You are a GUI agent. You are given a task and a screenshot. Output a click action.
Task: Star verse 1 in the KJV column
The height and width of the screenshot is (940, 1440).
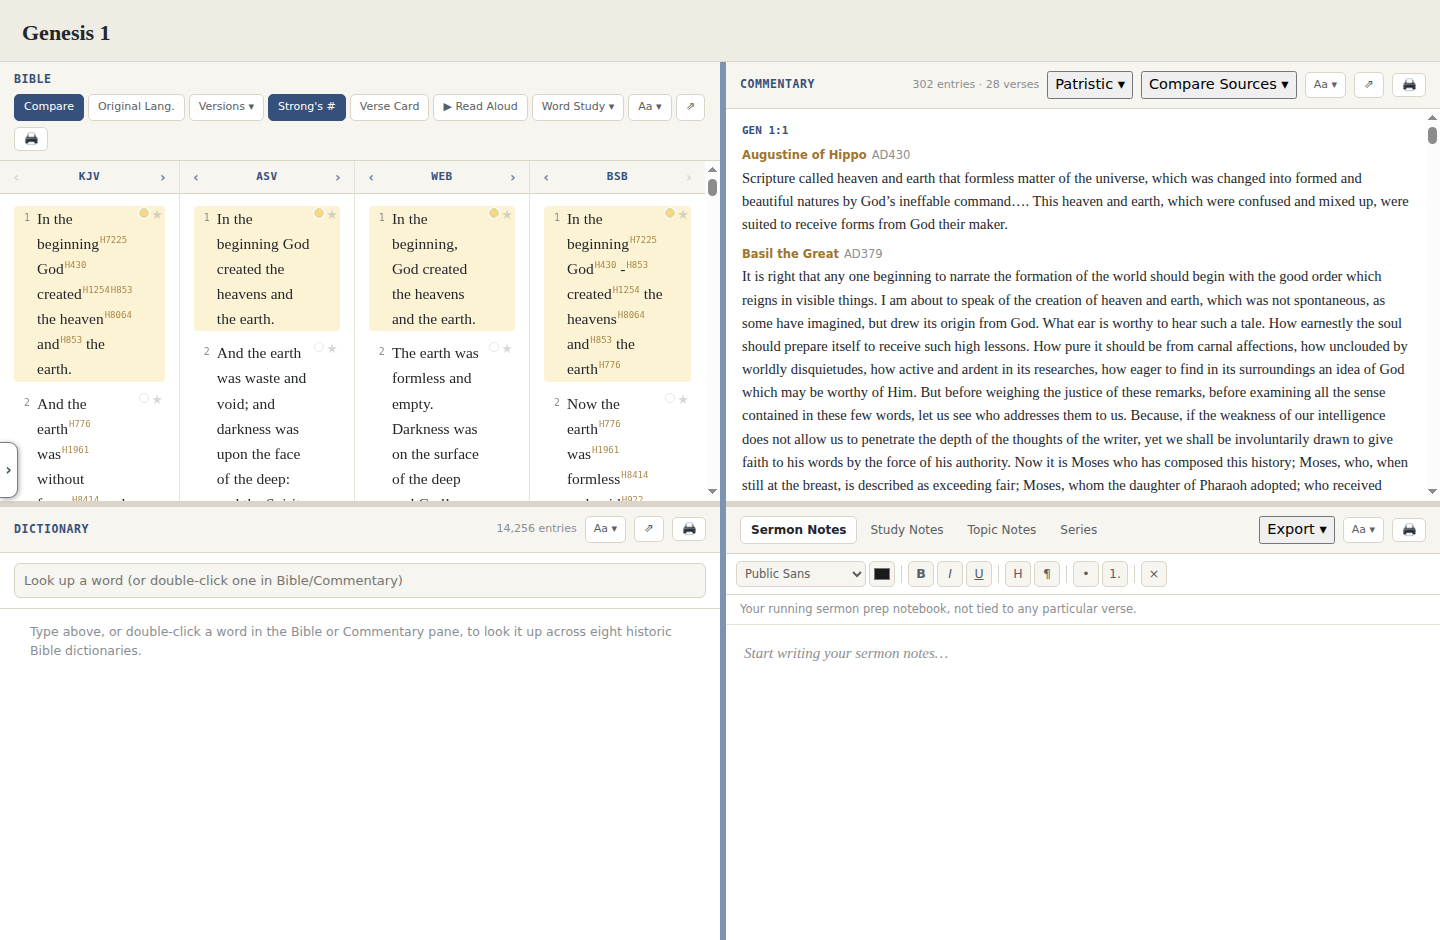pos(157,214)
